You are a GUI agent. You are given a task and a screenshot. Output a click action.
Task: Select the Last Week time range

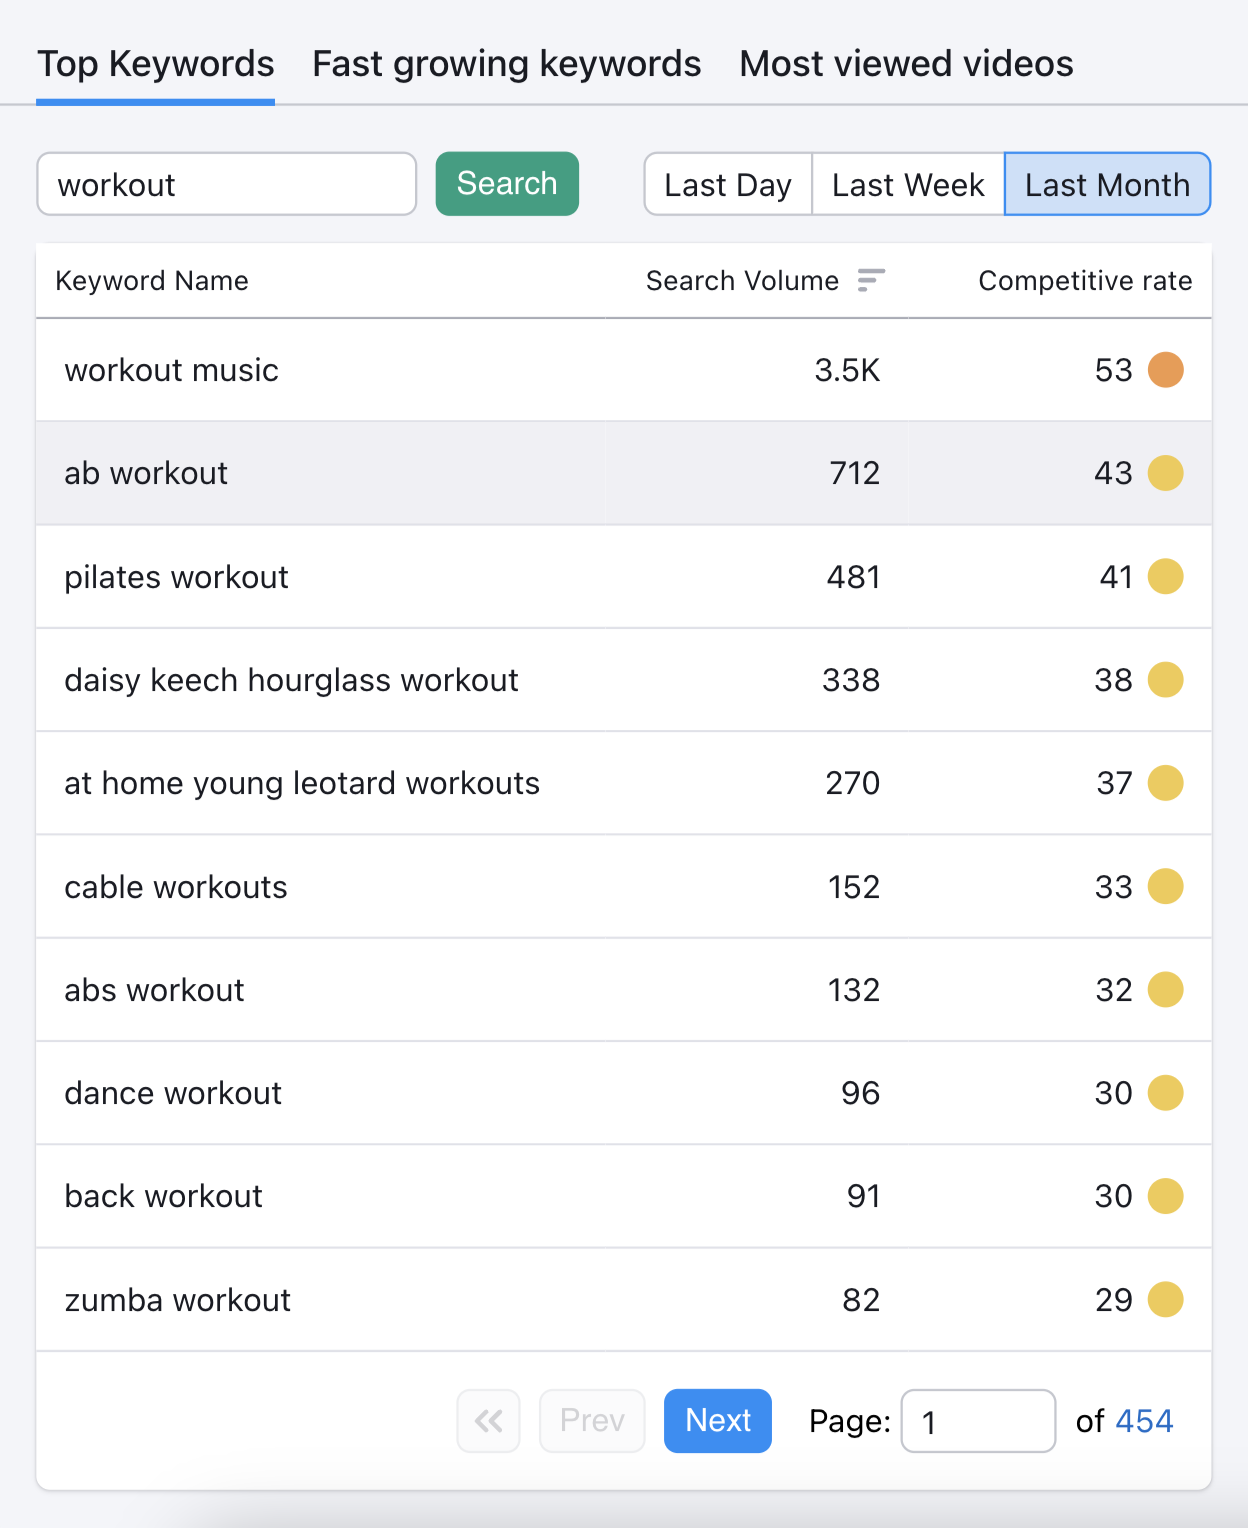[x=907, y=184]
